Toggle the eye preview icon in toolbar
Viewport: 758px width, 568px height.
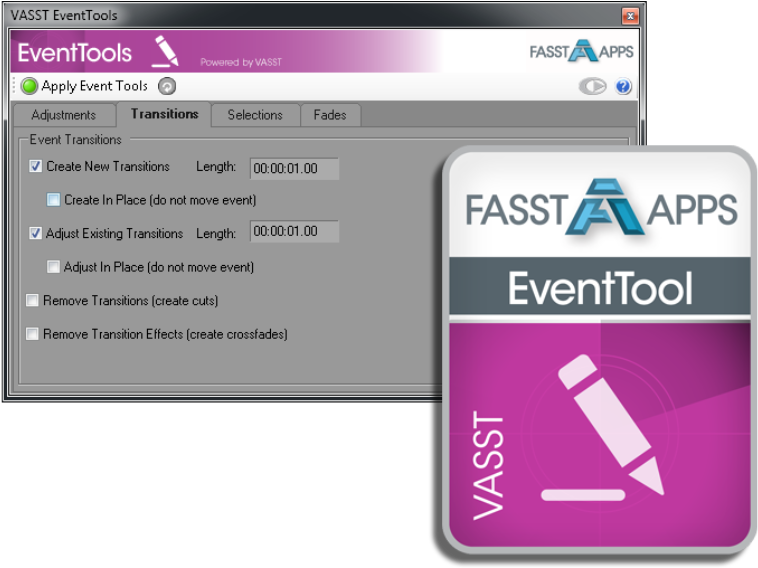[x=593, y=87]
